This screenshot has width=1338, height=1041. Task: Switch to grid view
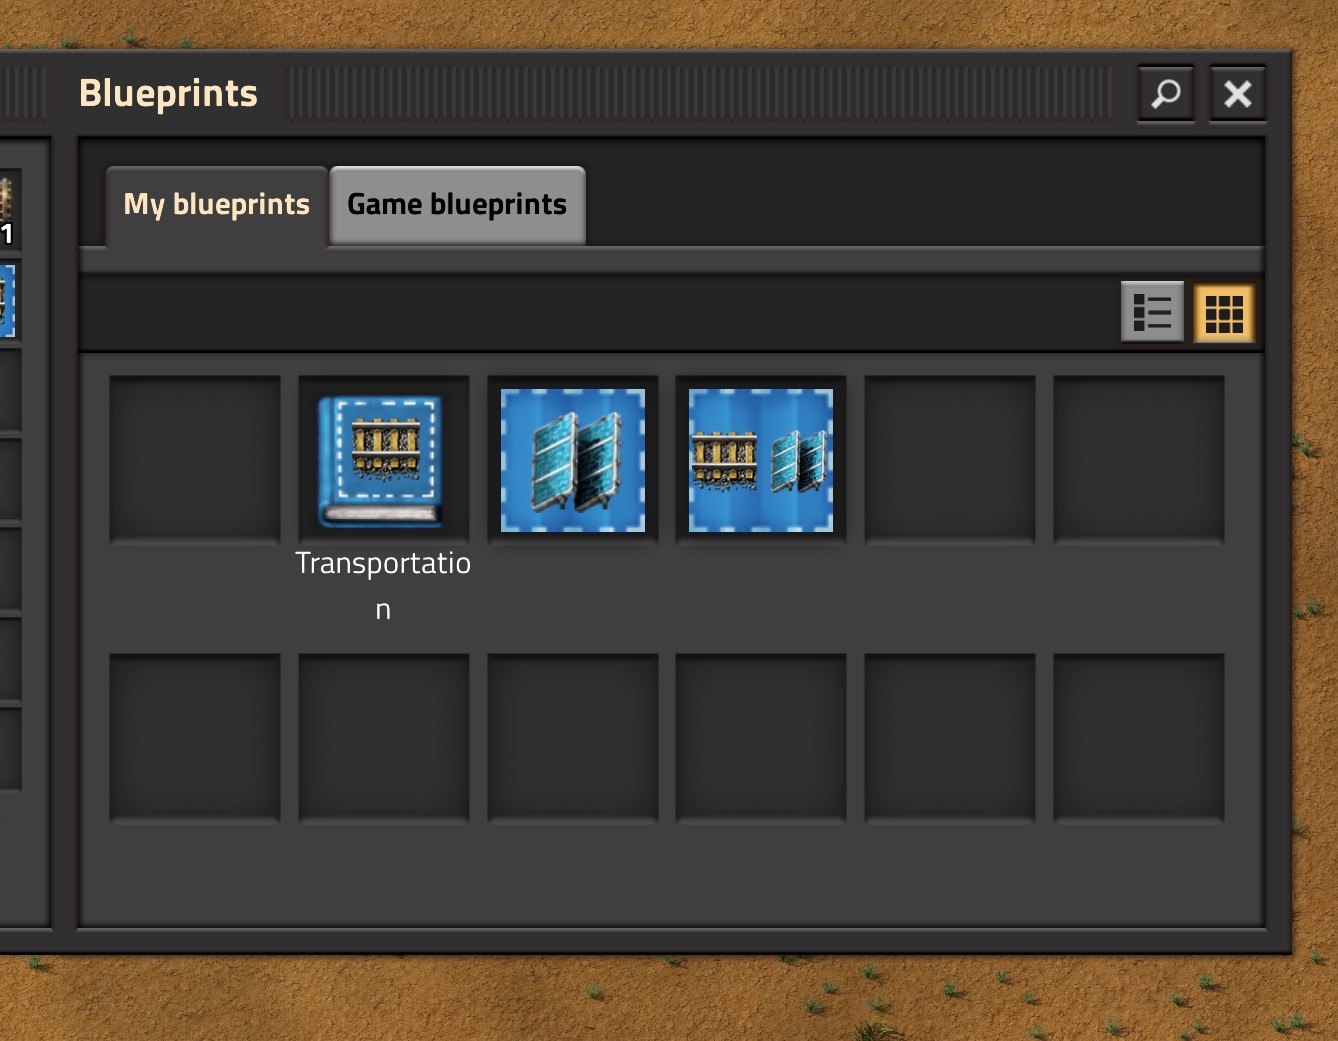click(1224, 313)
